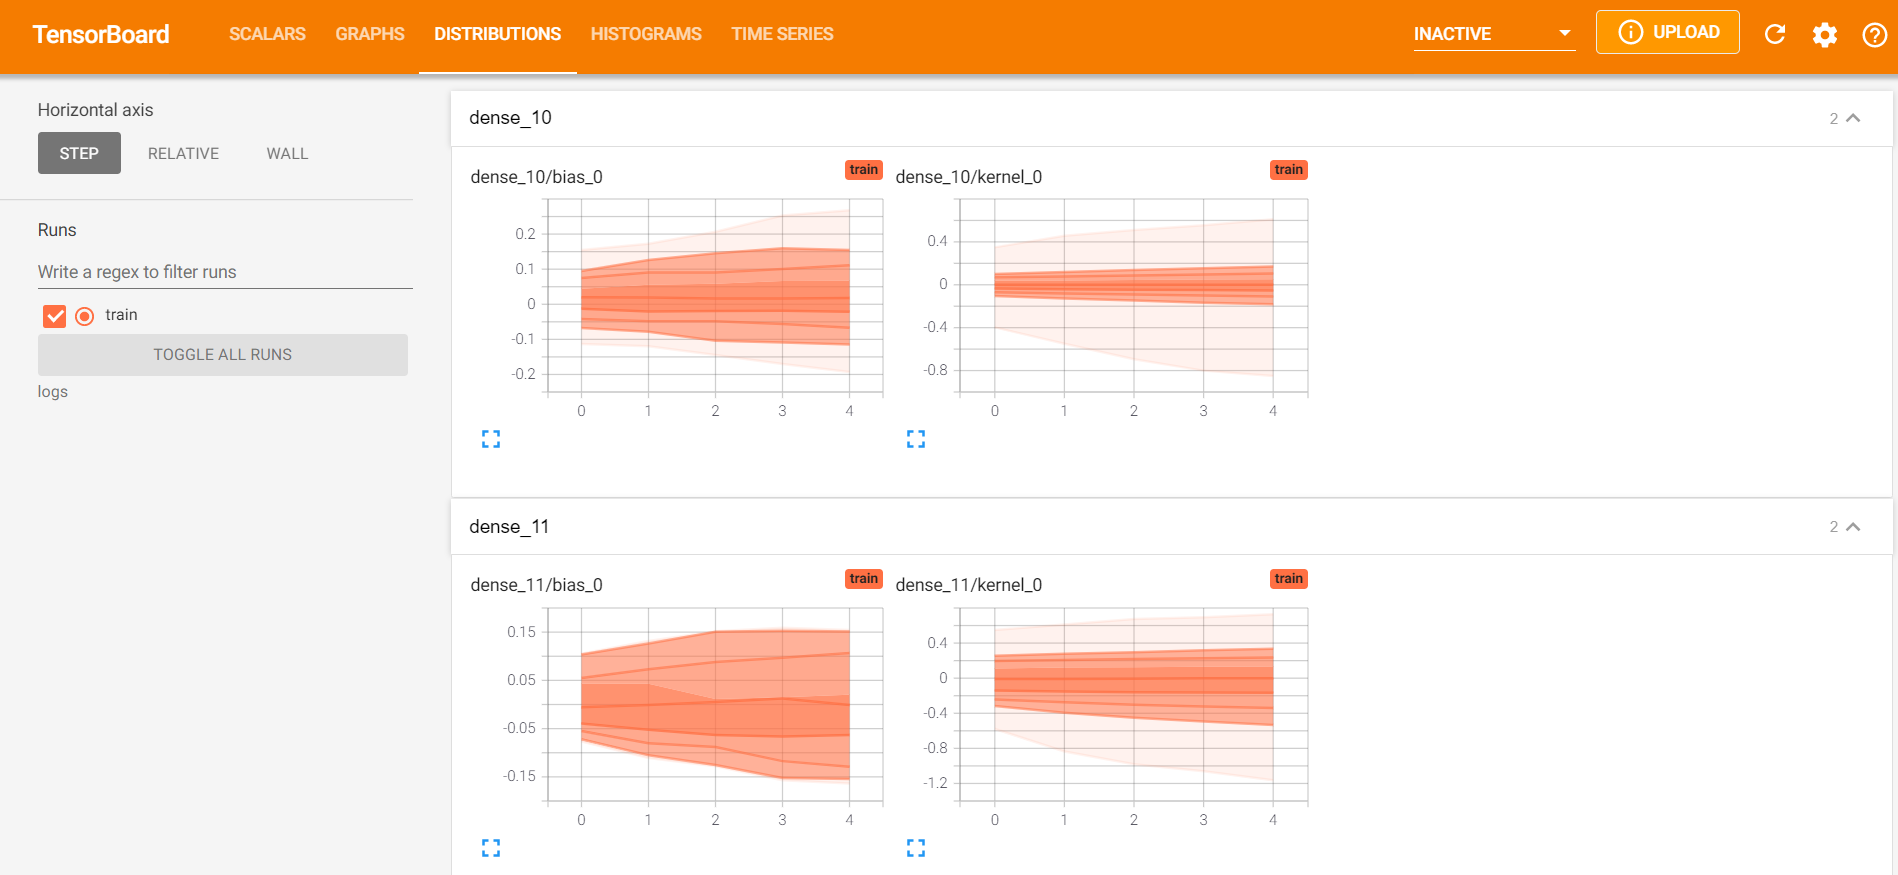Click train badge on dense_11/kernel_0
The width and height of the screenshot is (1898, 875).
[1289, 579]
